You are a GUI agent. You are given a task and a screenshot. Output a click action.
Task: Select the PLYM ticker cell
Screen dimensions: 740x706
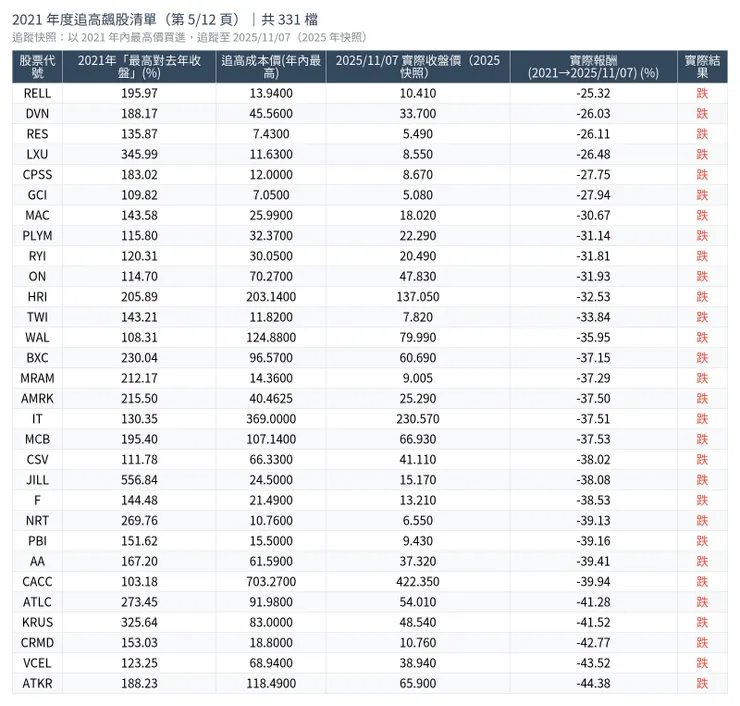[x=37, y=235]
